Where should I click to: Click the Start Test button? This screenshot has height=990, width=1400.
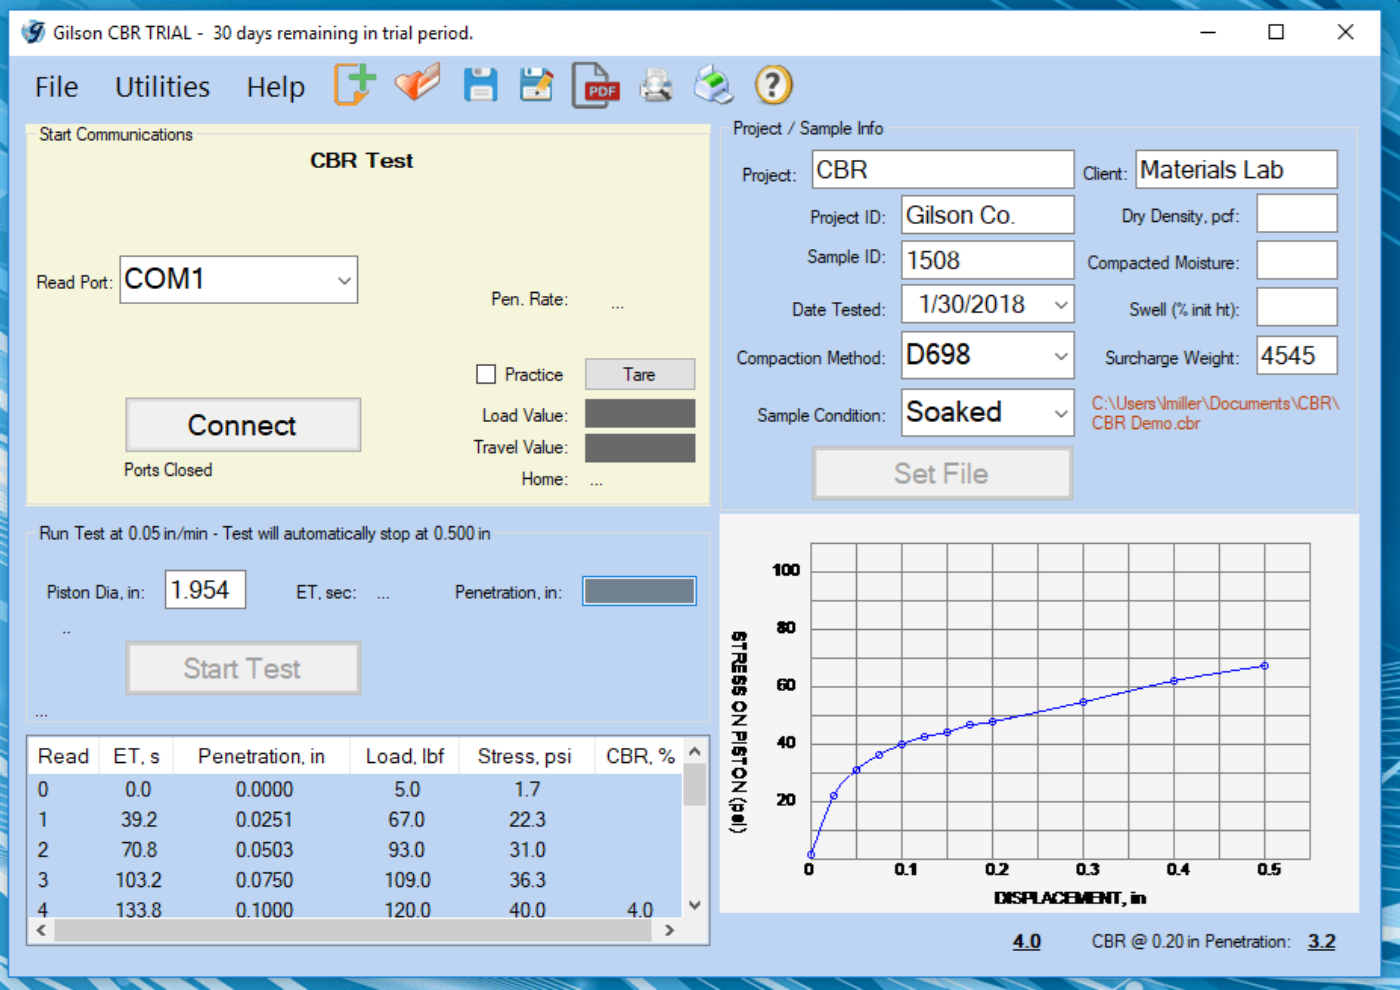pyautogui.click(x=243, y=668)
